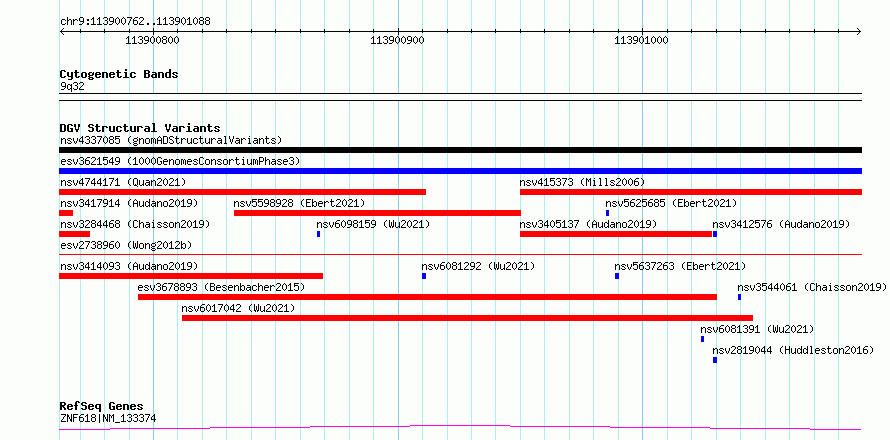
Task: Click the nsv2819044 (Huddleston2016) label text
Action: [793, 350]
